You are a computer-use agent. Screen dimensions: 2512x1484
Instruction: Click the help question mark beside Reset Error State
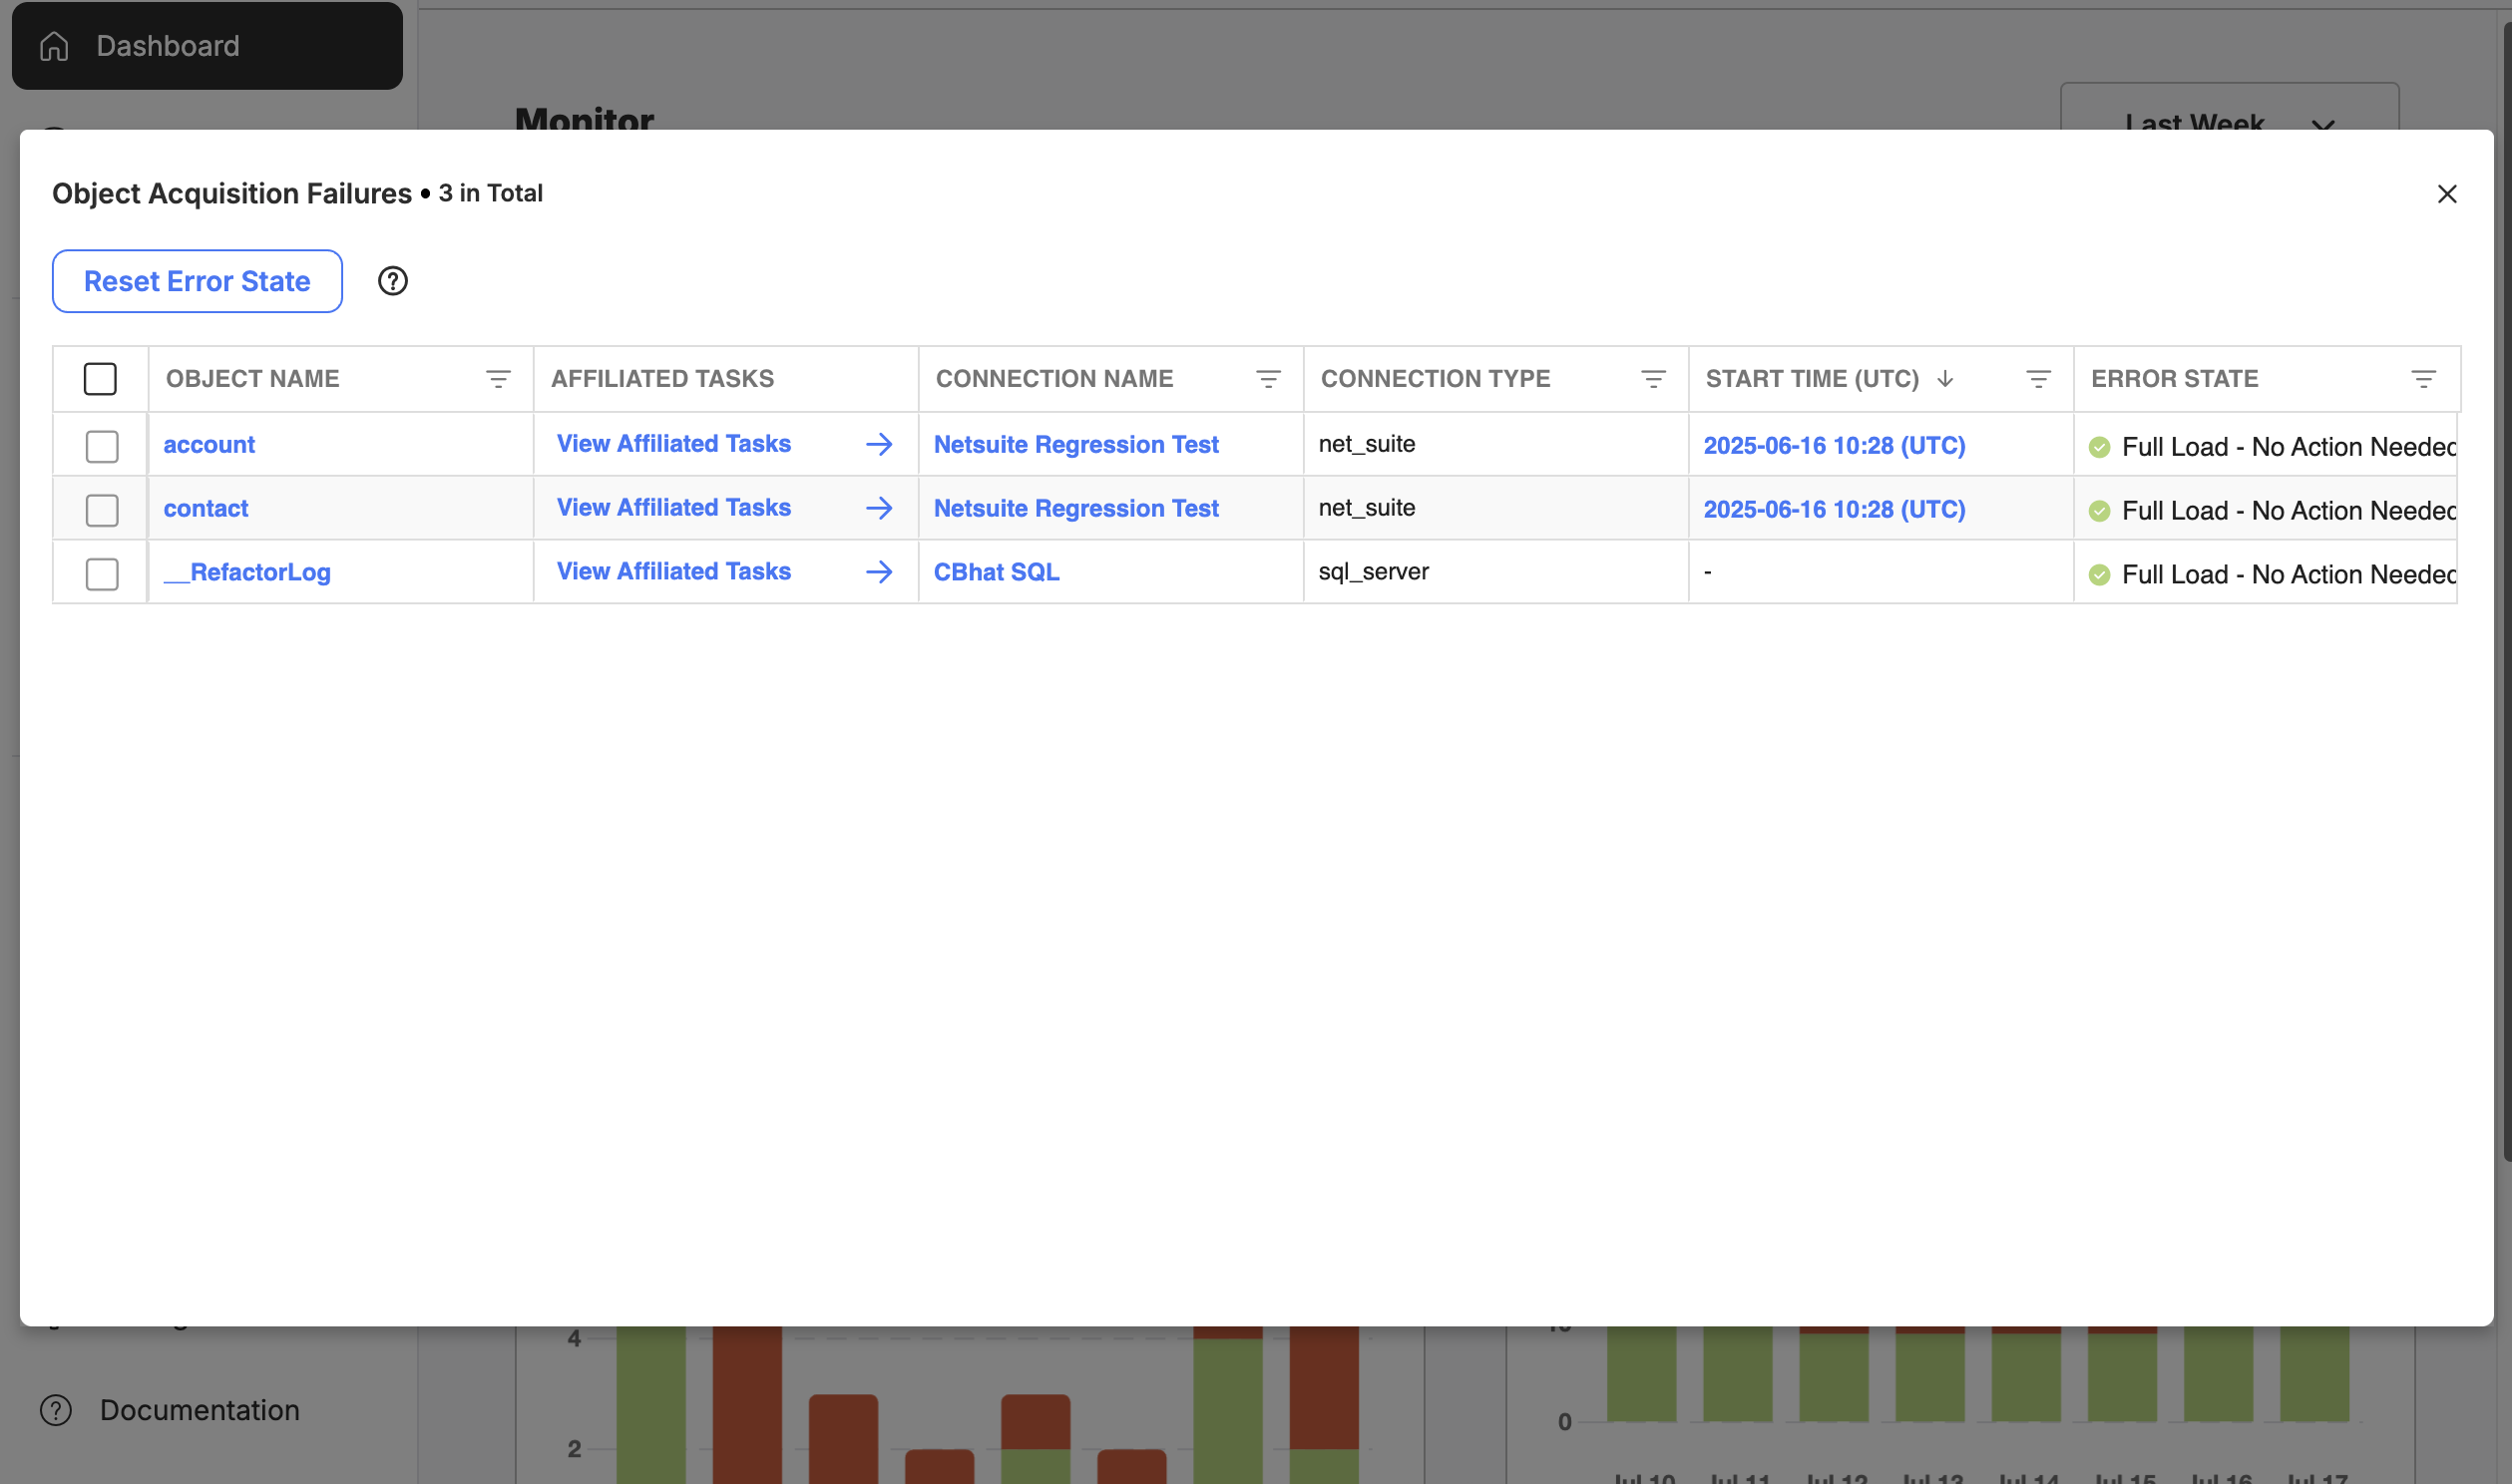point(393,281)
